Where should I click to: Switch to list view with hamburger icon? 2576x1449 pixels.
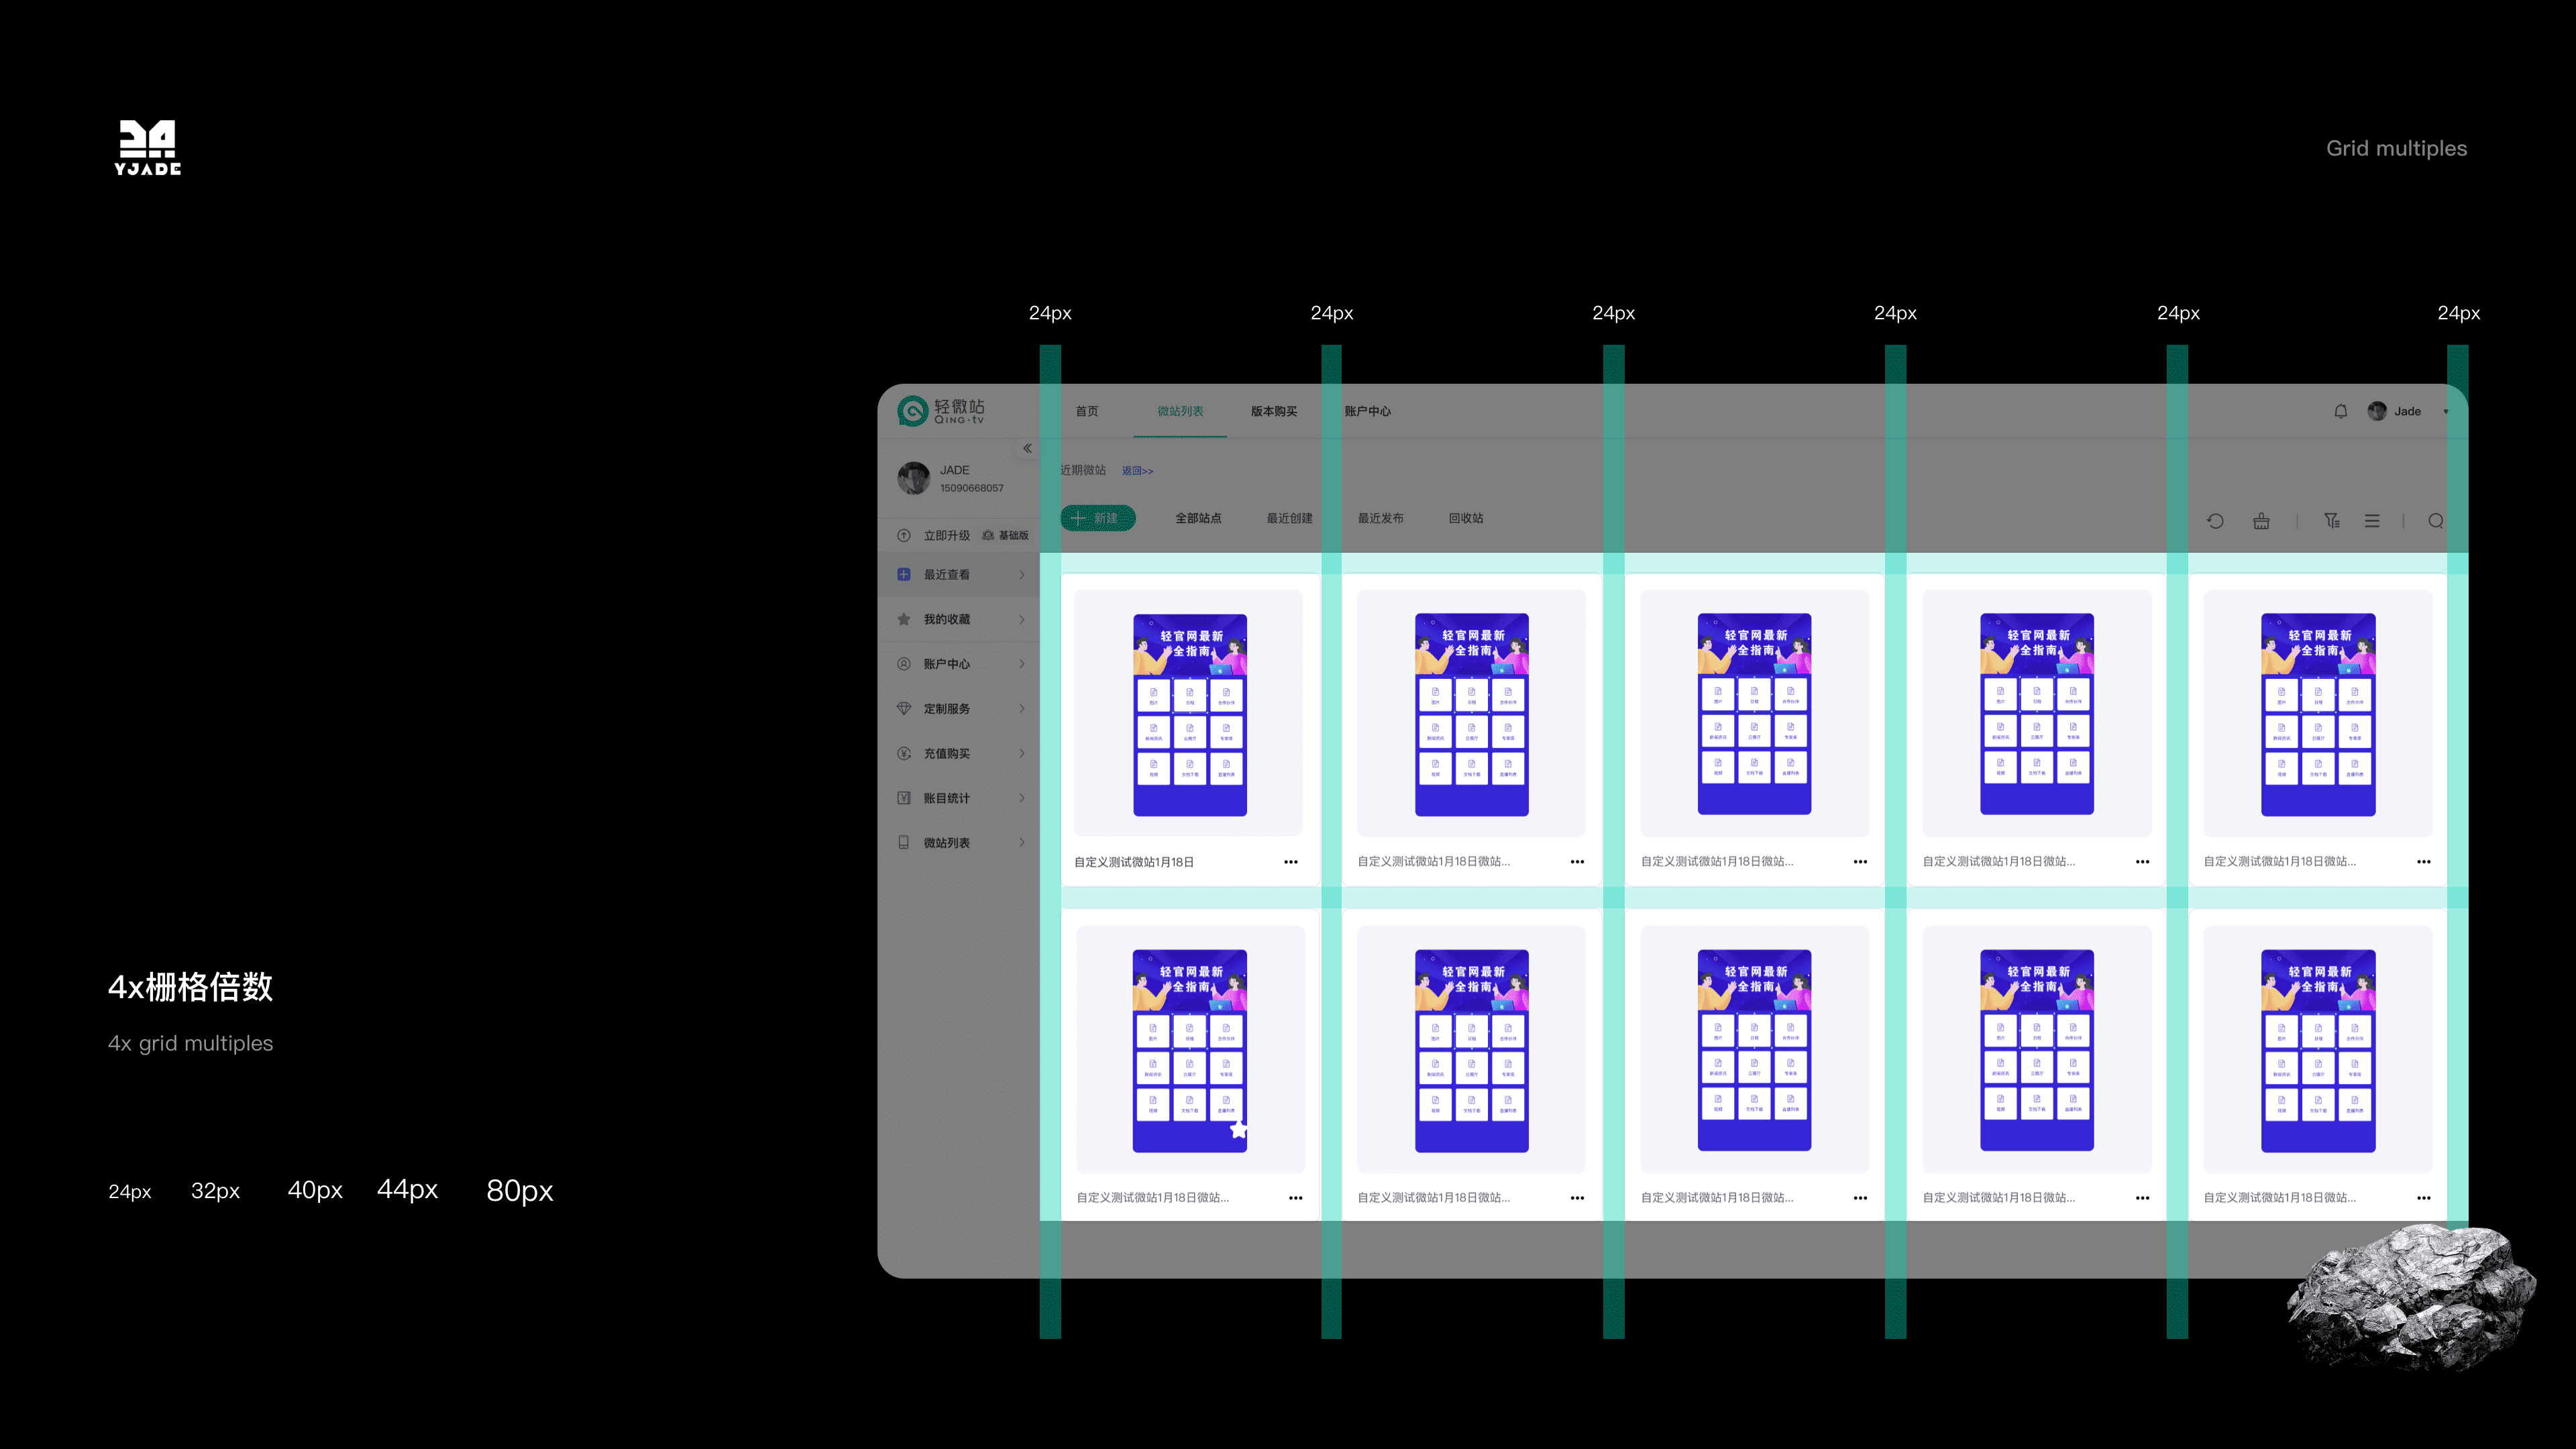click(x=2372, y=521)
